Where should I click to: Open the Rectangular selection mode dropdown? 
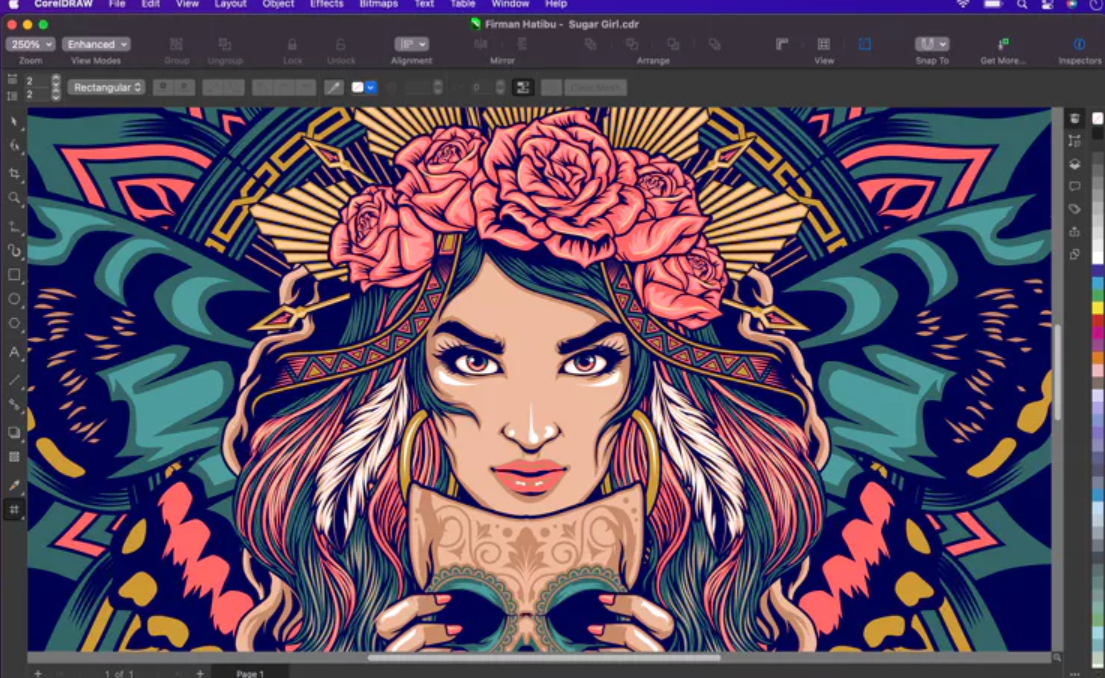click(x=106, y=87)
